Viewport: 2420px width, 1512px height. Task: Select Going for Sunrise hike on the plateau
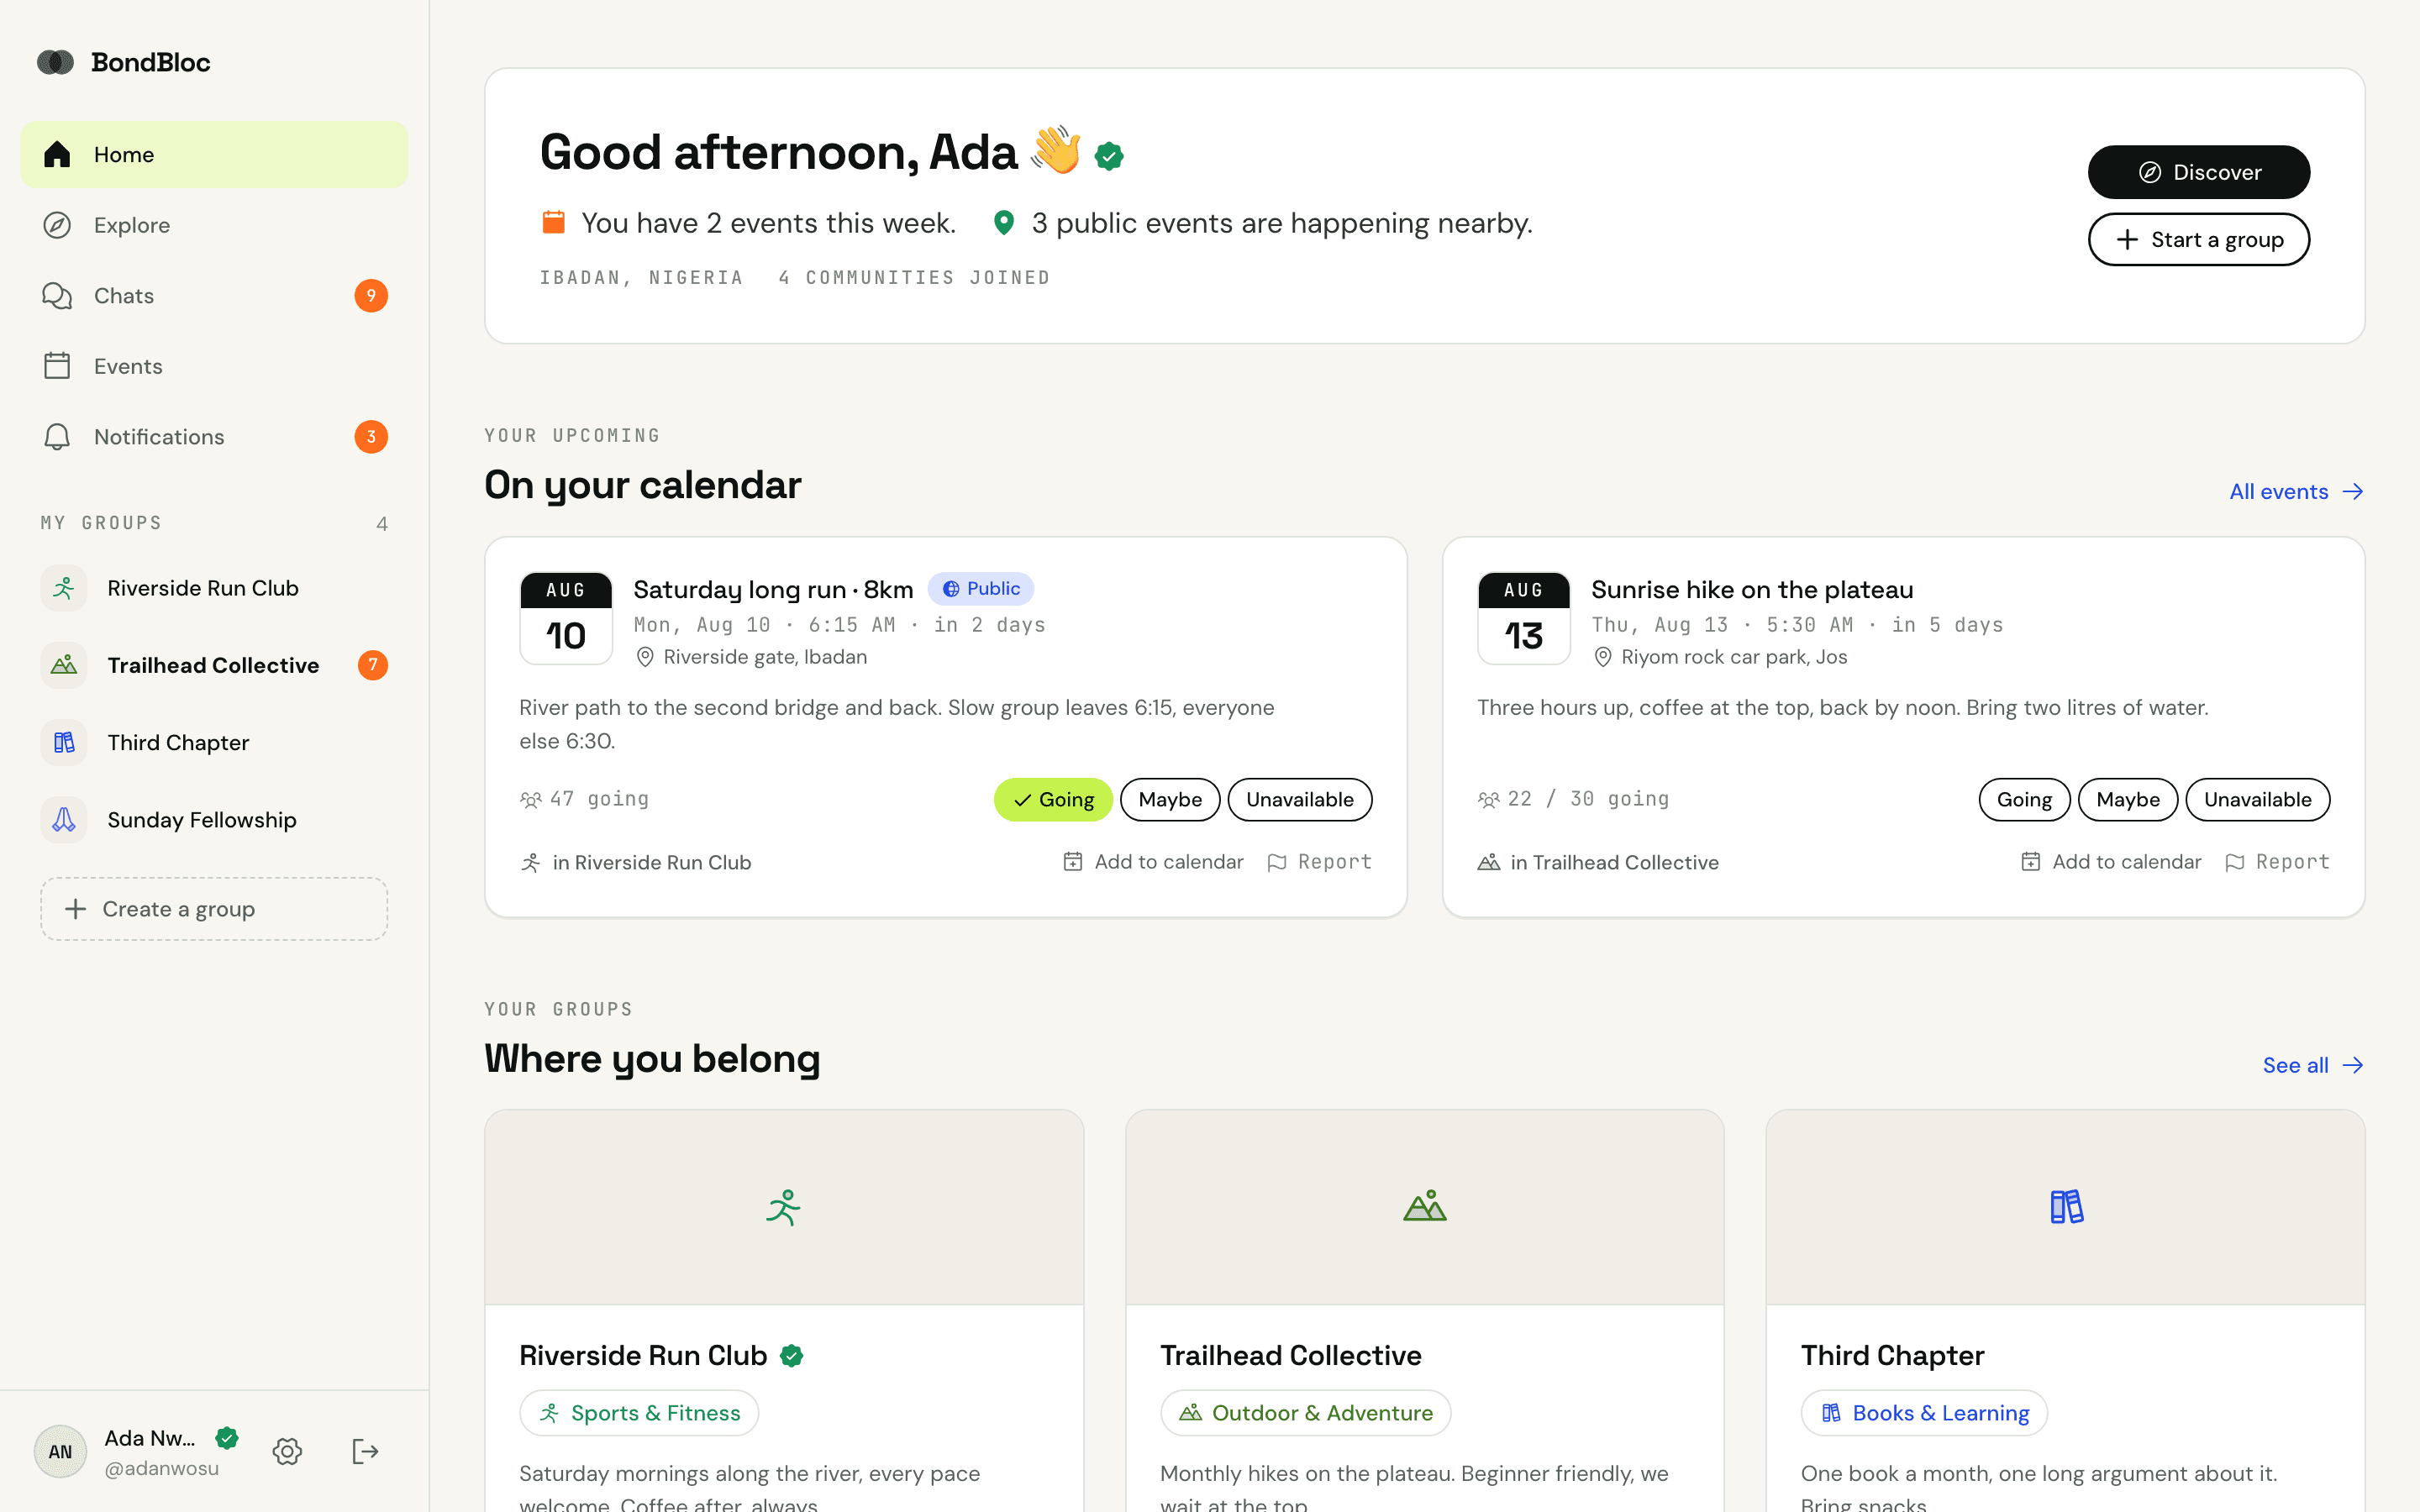2024,799
